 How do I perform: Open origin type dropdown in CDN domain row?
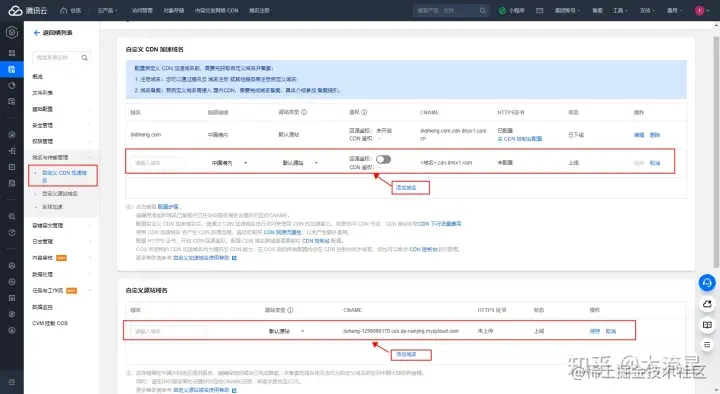click(300, 163)
